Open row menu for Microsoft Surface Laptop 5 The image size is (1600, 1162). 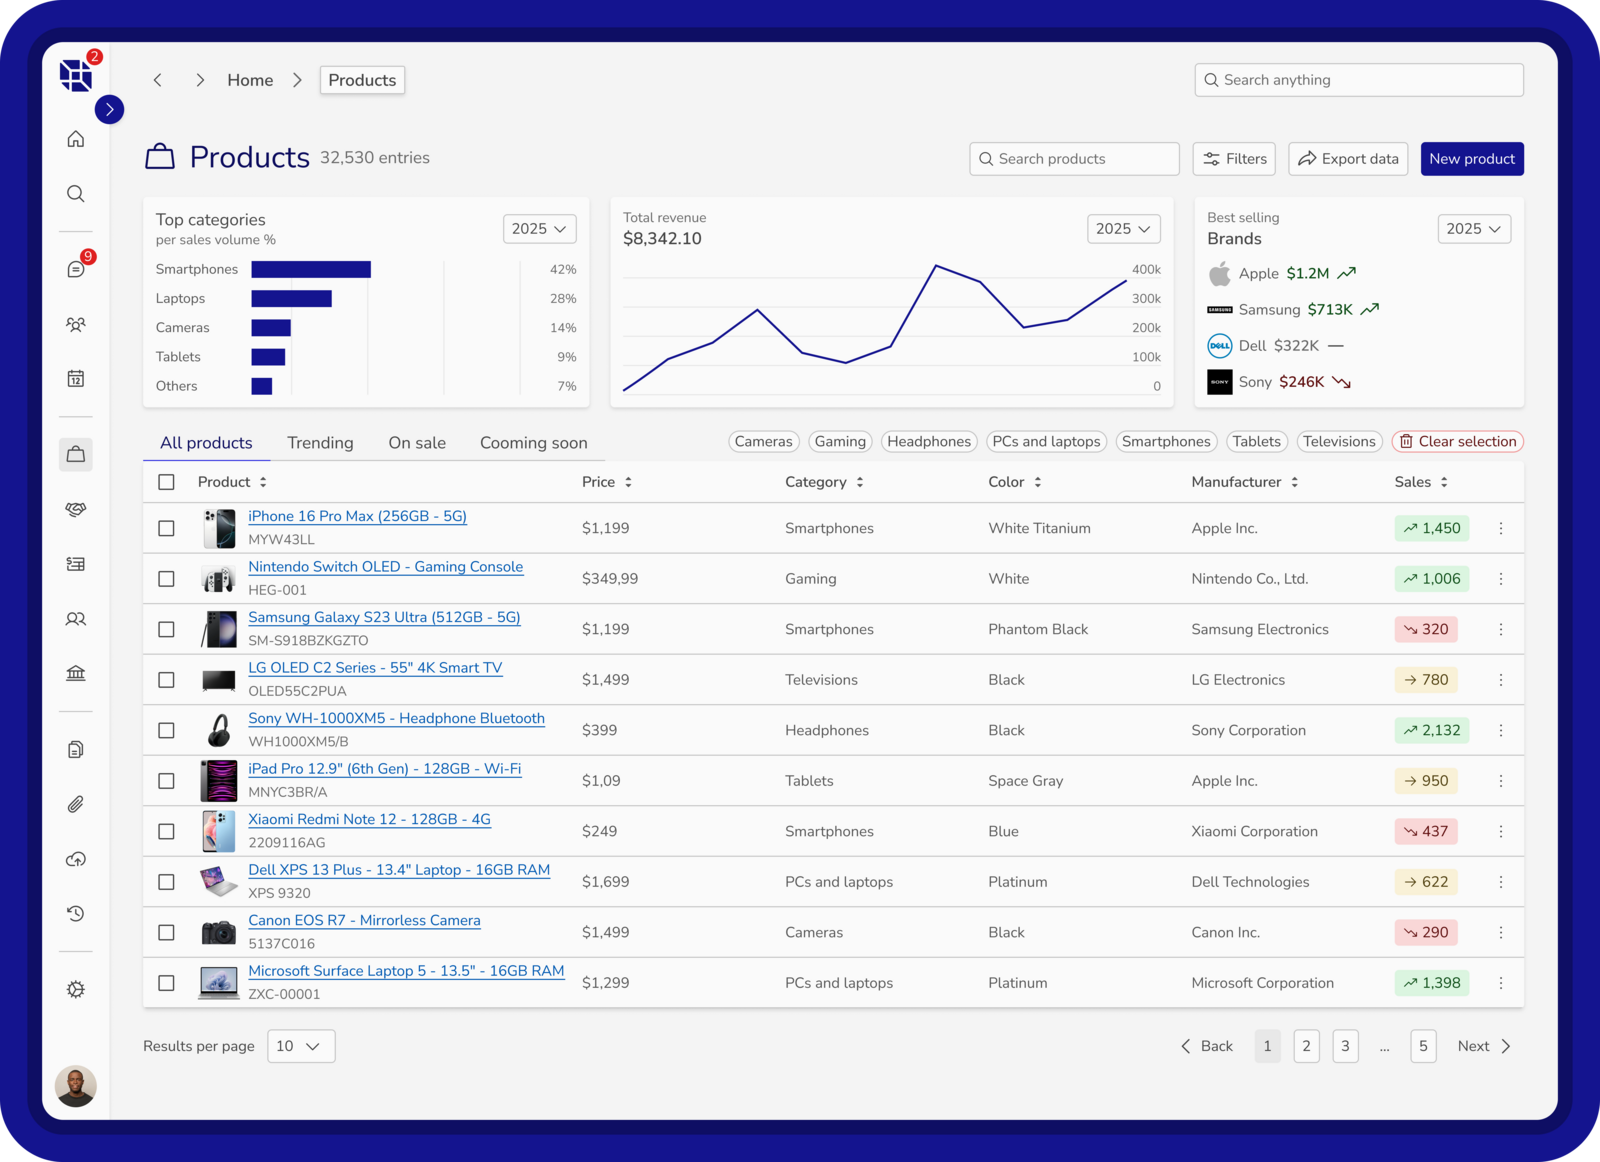(1501, 983)
